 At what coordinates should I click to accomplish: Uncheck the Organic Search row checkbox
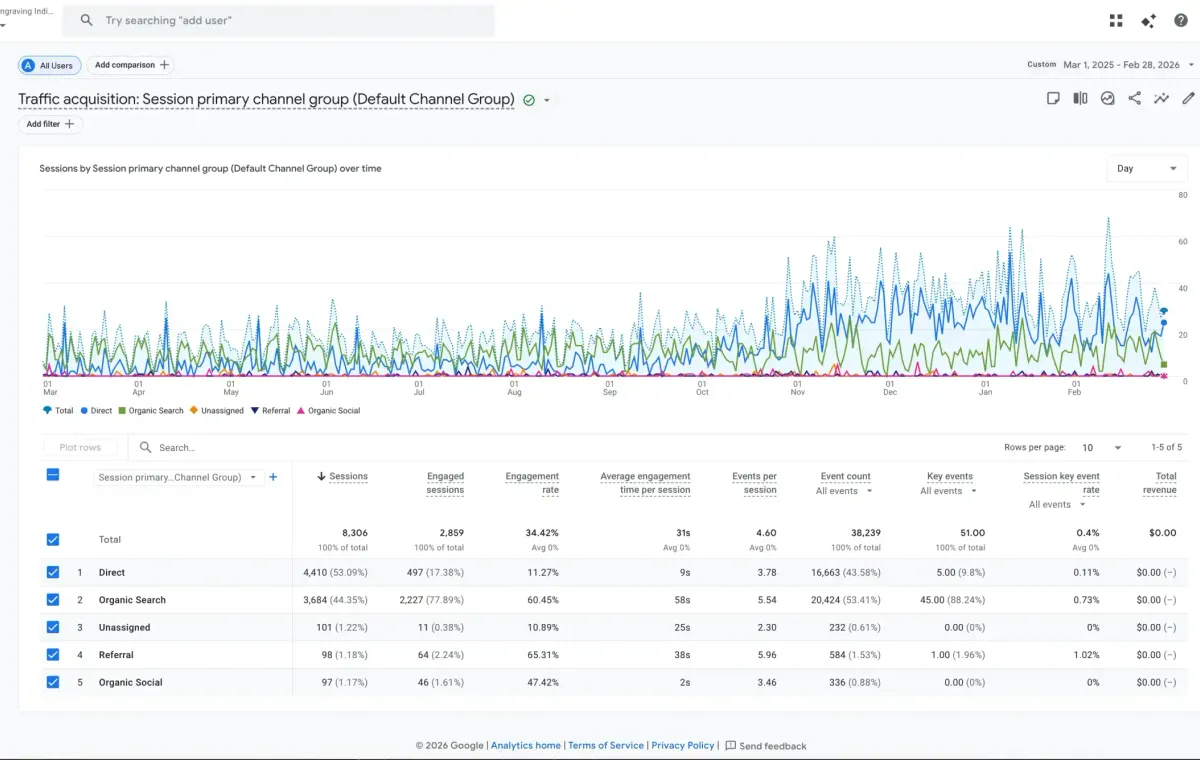[53, 600]
